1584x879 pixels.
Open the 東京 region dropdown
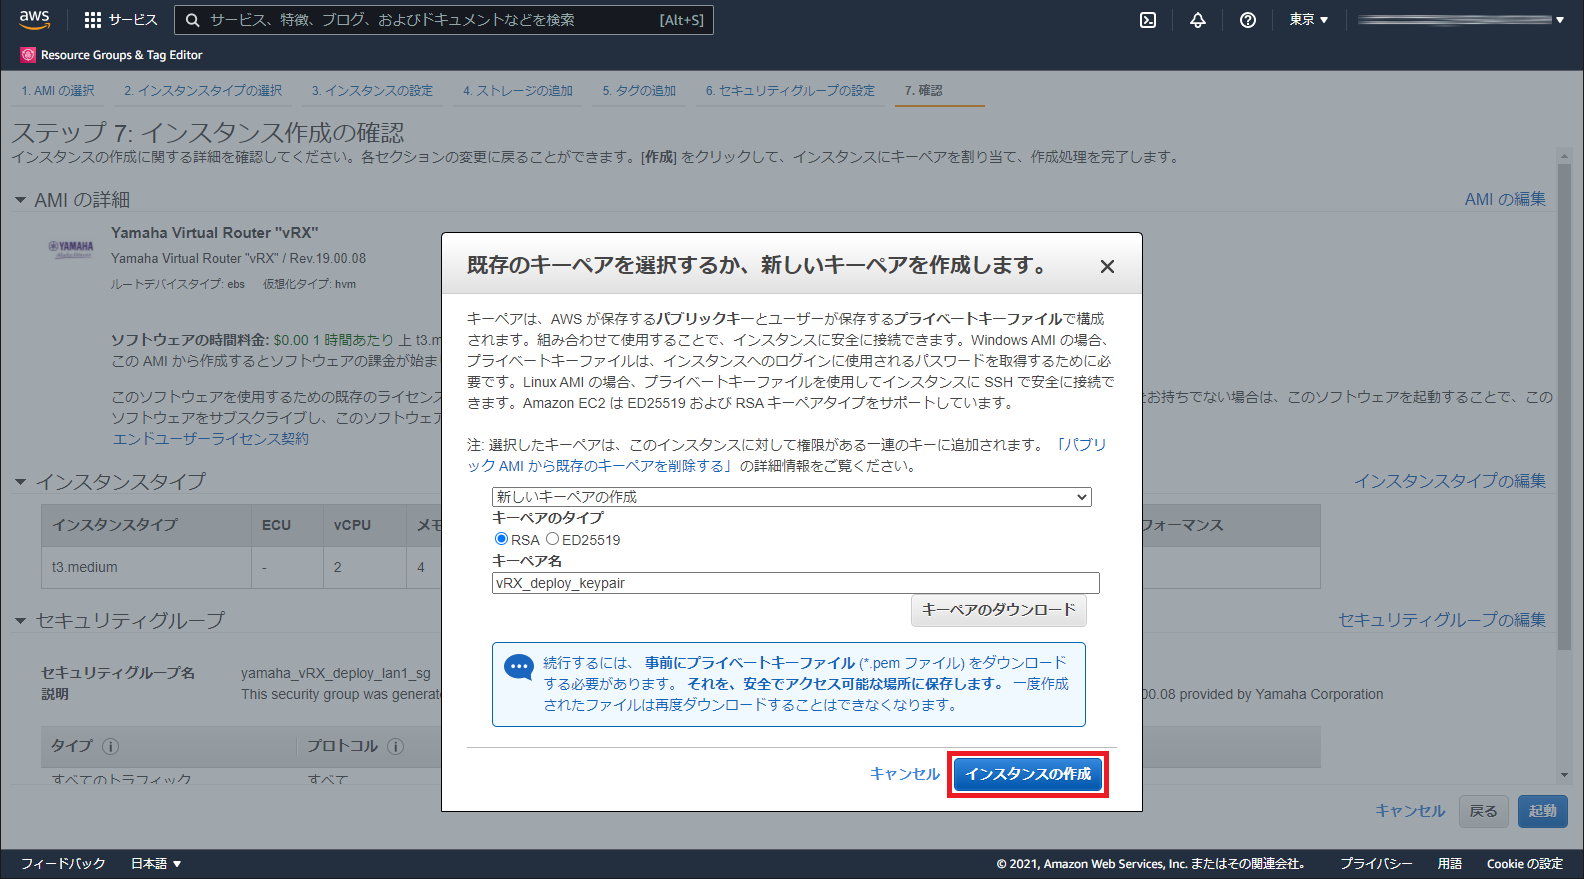[1308, 20]
